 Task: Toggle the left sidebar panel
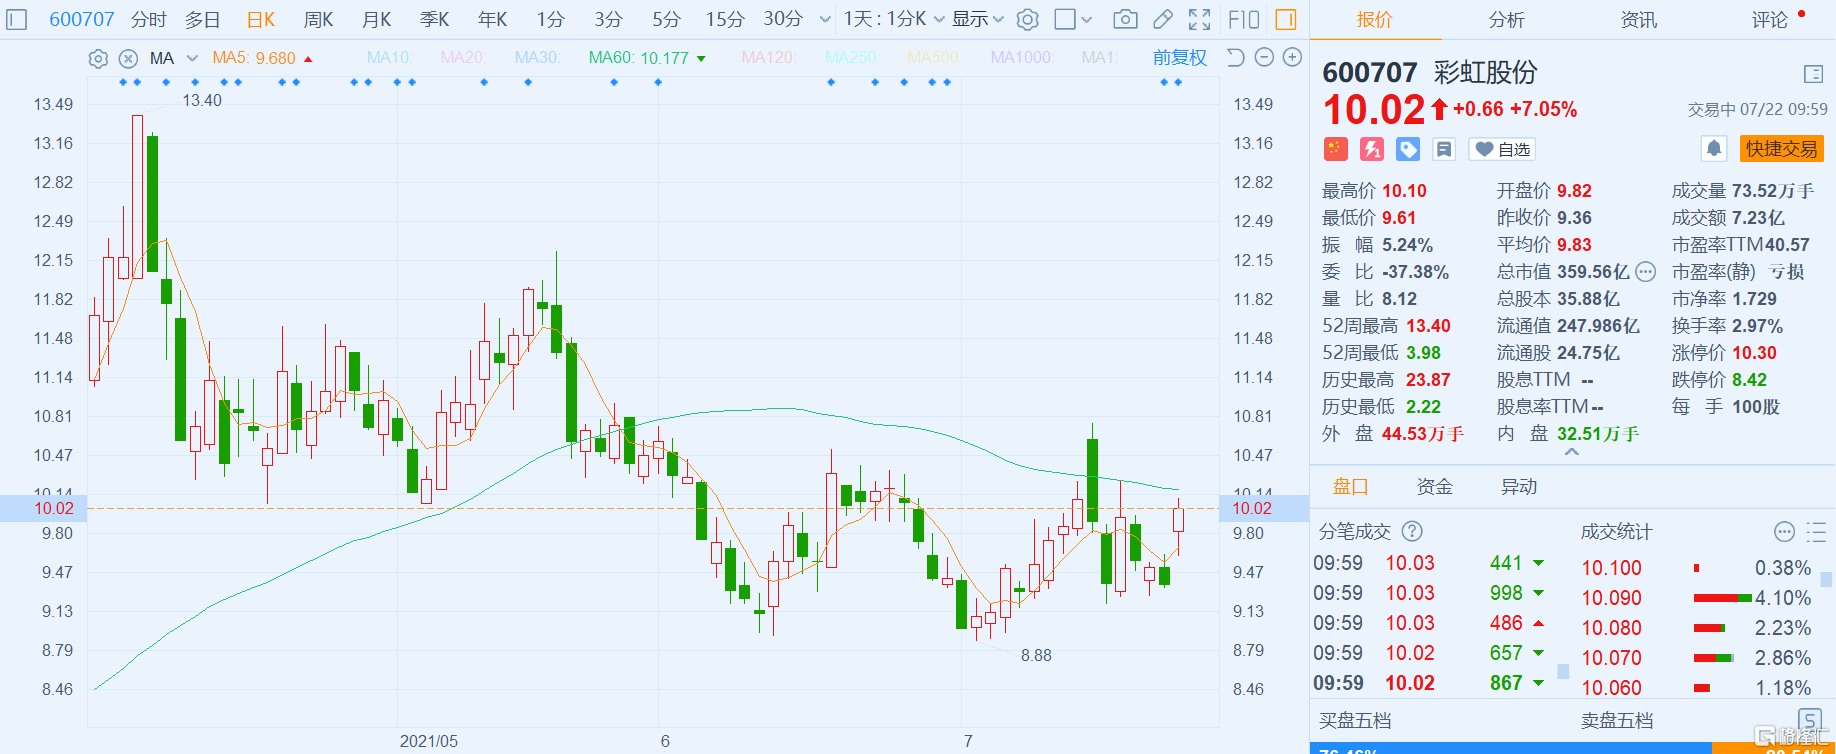coord(16,19)
